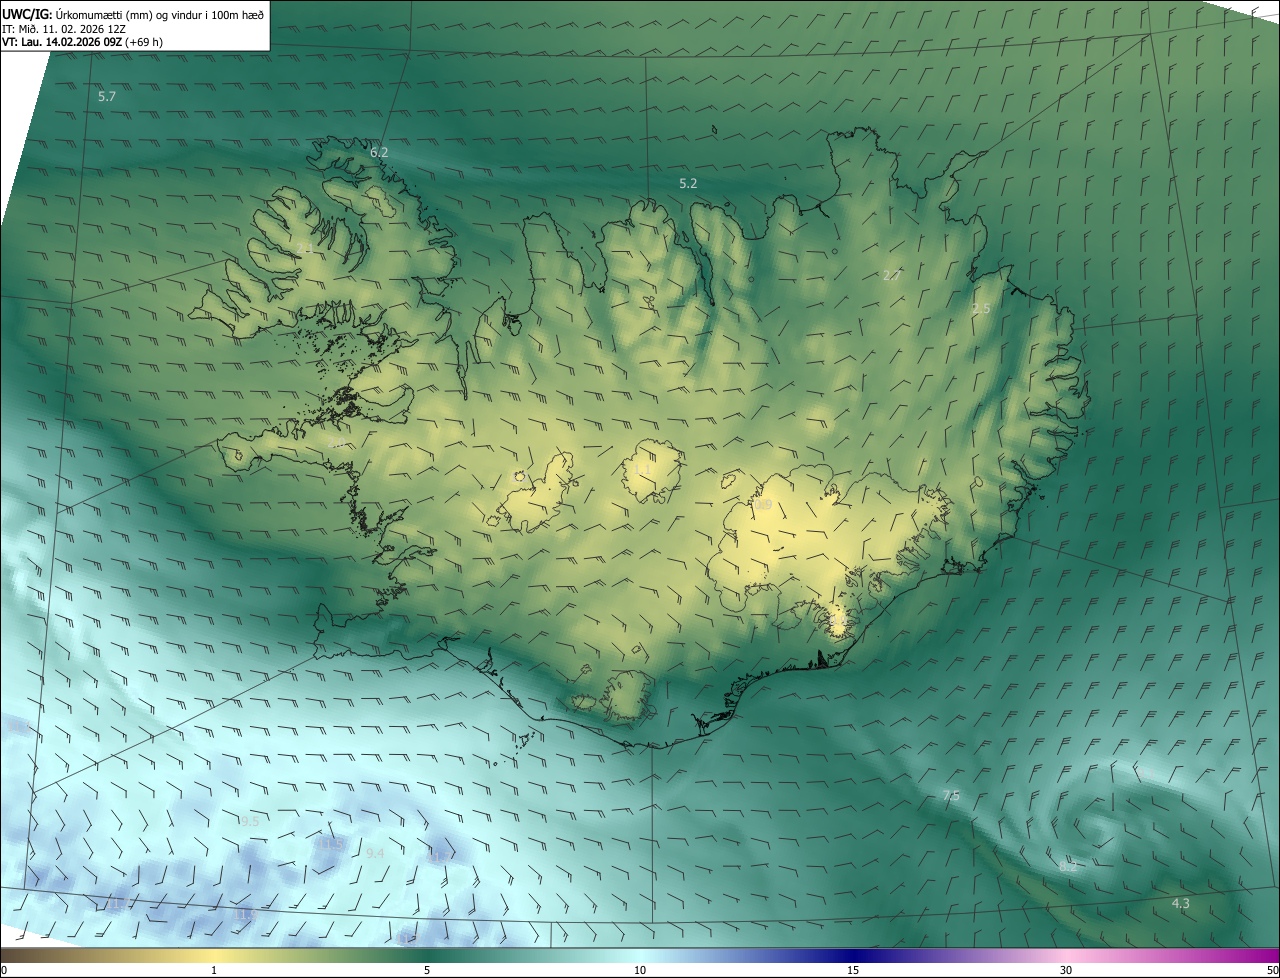1280x978 pixels.
Task: Click the 2.5 value near east coast
Action: tap(981, 309)
